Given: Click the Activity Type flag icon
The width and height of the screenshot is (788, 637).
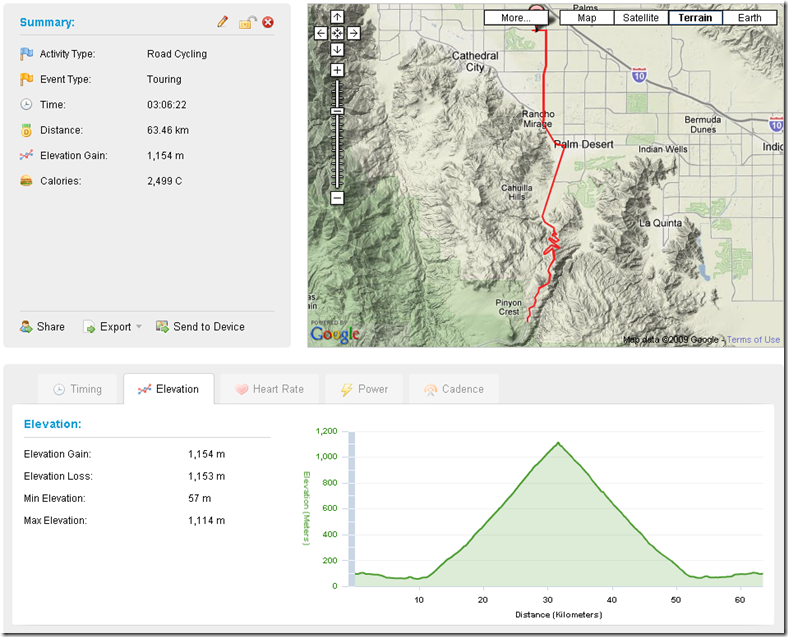Looking at the screenshot, I should point(26,54).
